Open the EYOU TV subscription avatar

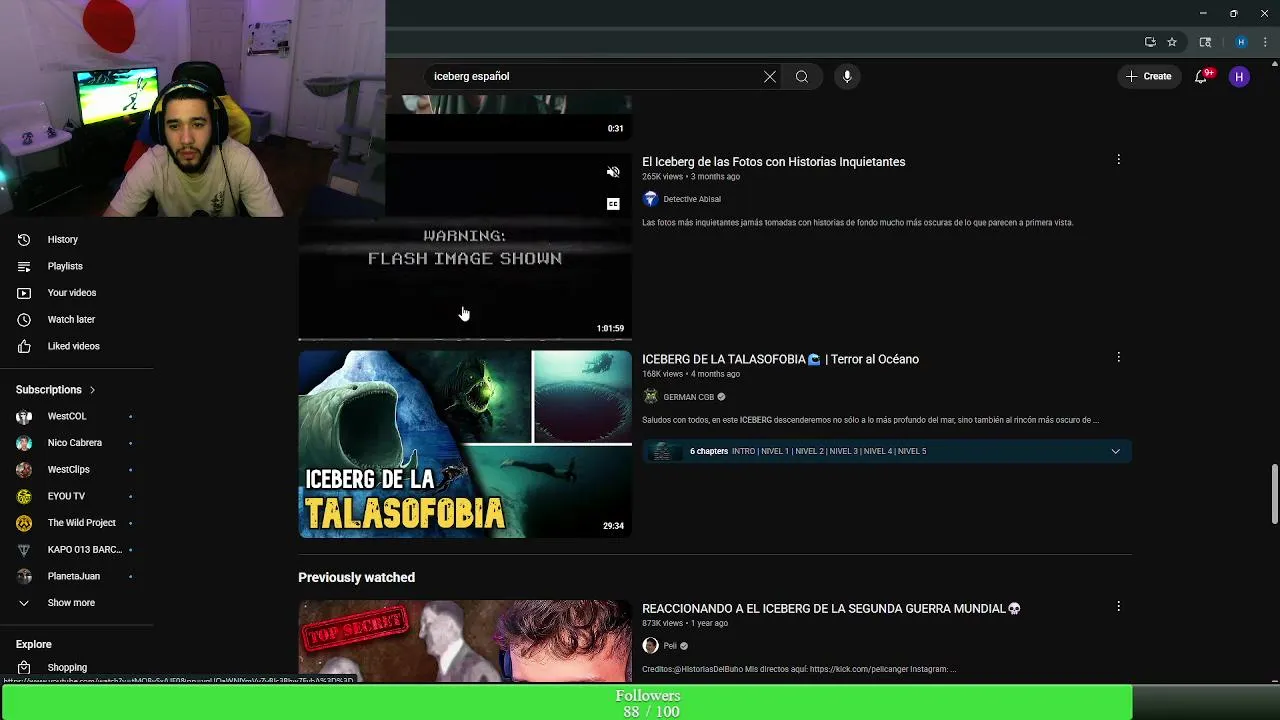[24, 496]
